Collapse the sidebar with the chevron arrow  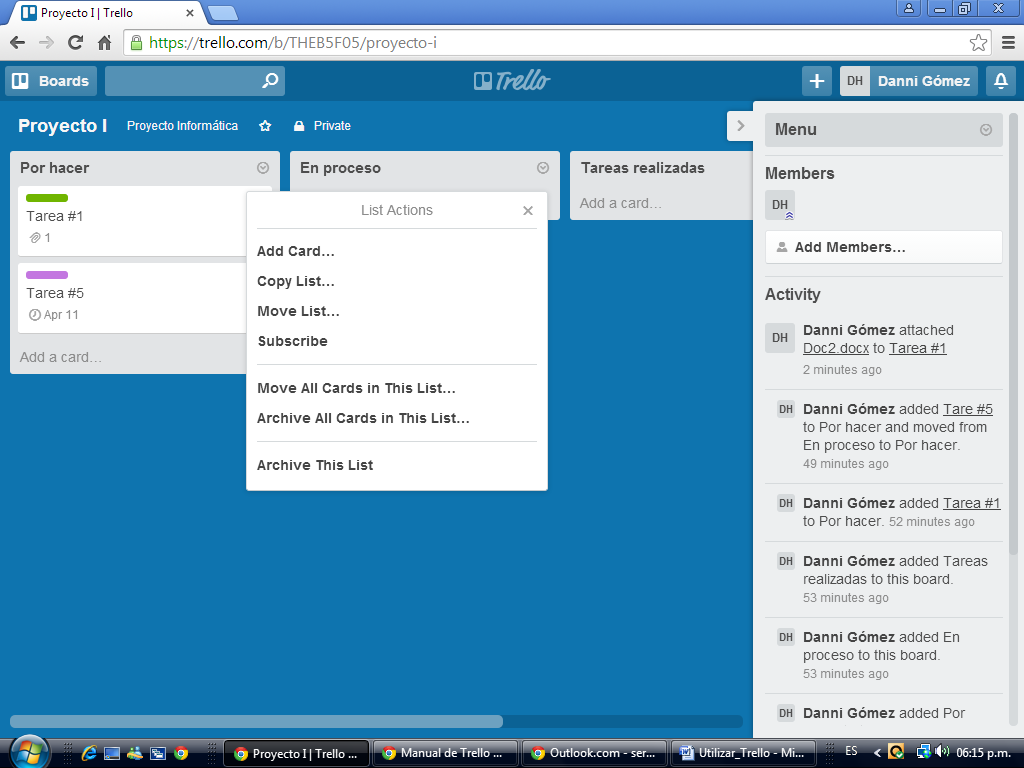(x=740, y=126)
